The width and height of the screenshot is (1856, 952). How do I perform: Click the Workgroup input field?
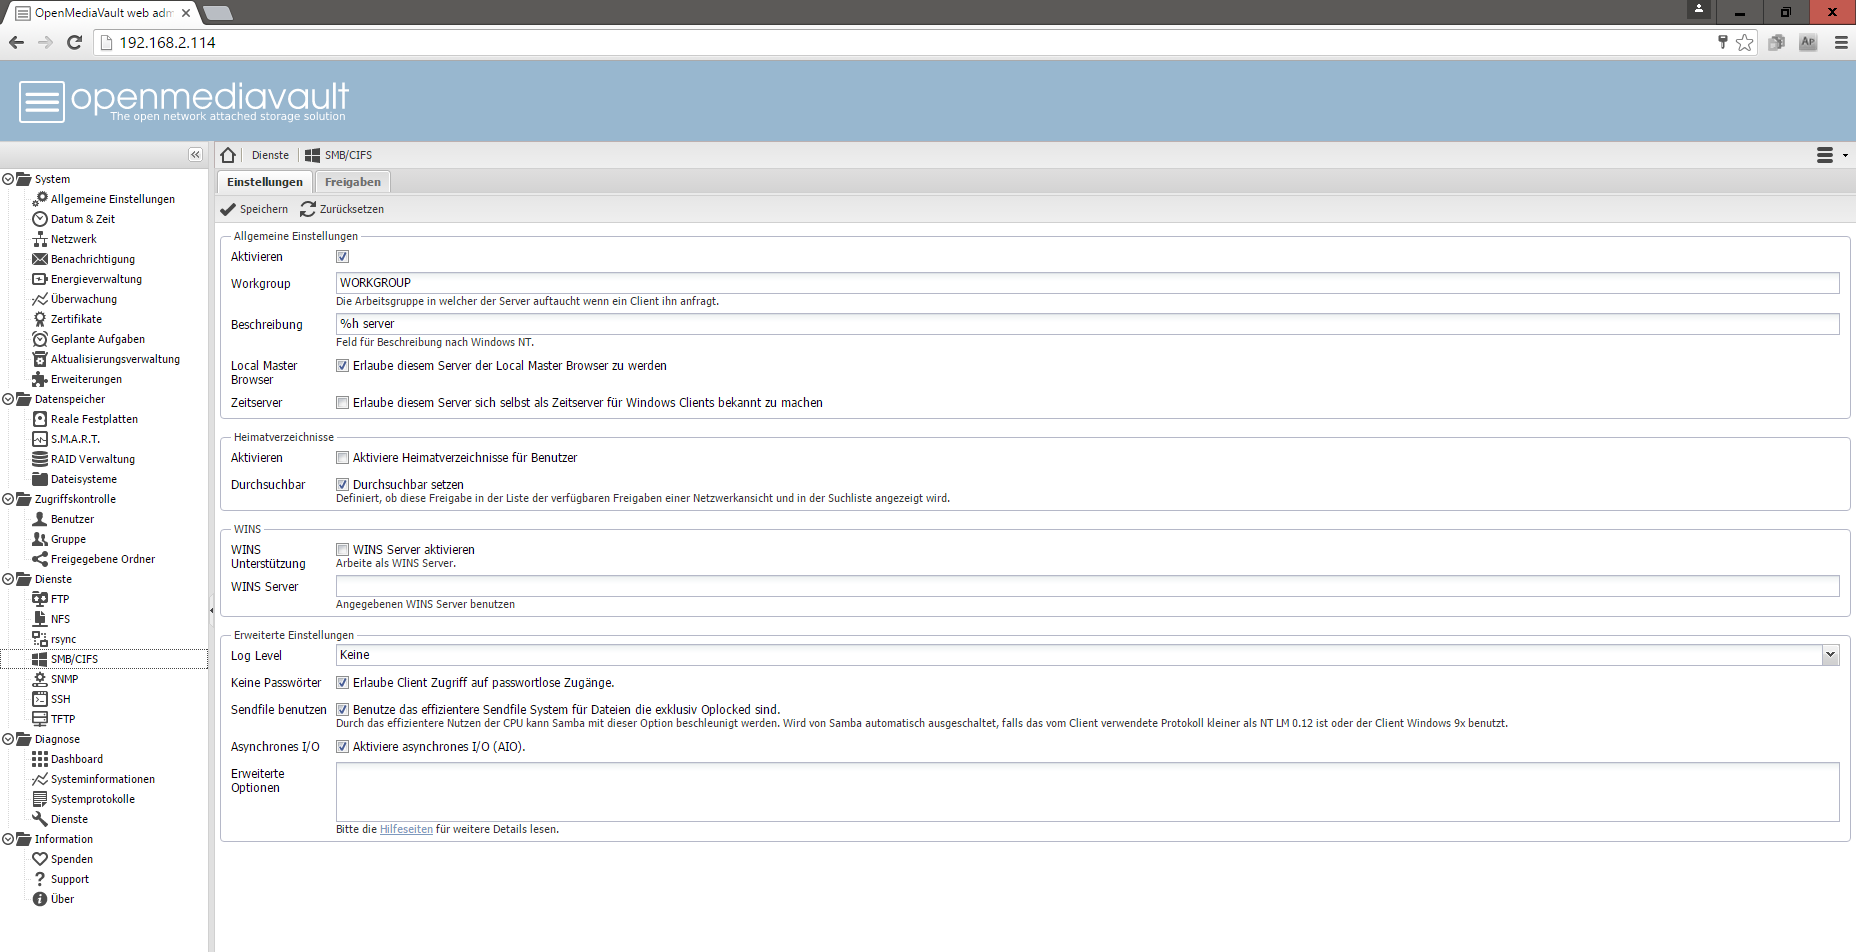(1087, 283)
